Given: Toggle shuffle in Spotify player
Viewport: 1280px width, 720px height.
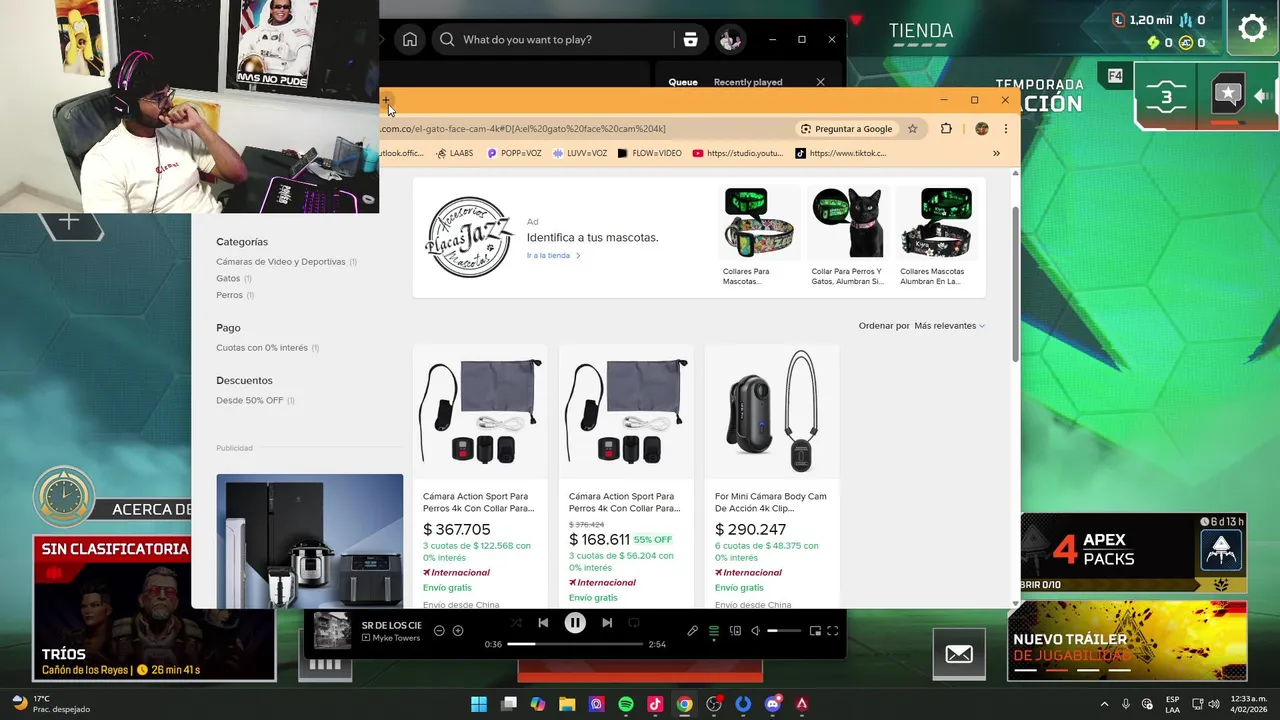Looking at the screenshot, I should coord(516,623).
